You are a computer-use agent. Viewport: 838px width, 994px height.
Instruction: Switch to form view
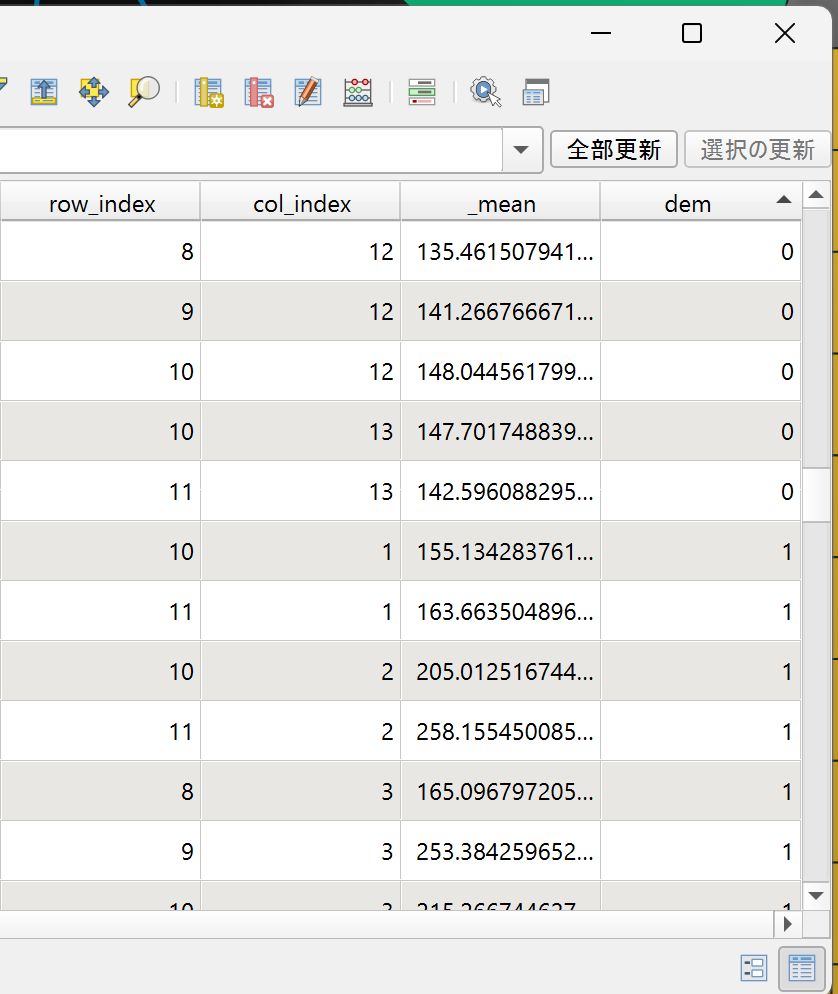click(754, 969)
